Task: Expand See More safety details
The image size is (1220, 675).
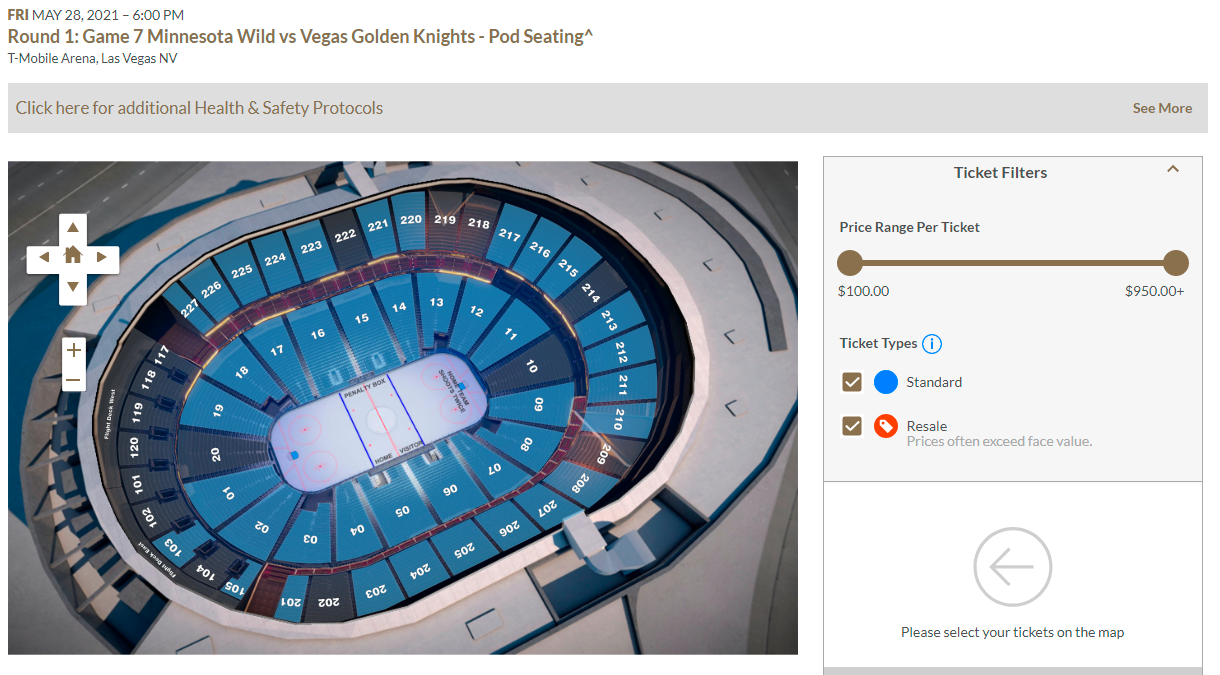Action: click(1162, 108)
